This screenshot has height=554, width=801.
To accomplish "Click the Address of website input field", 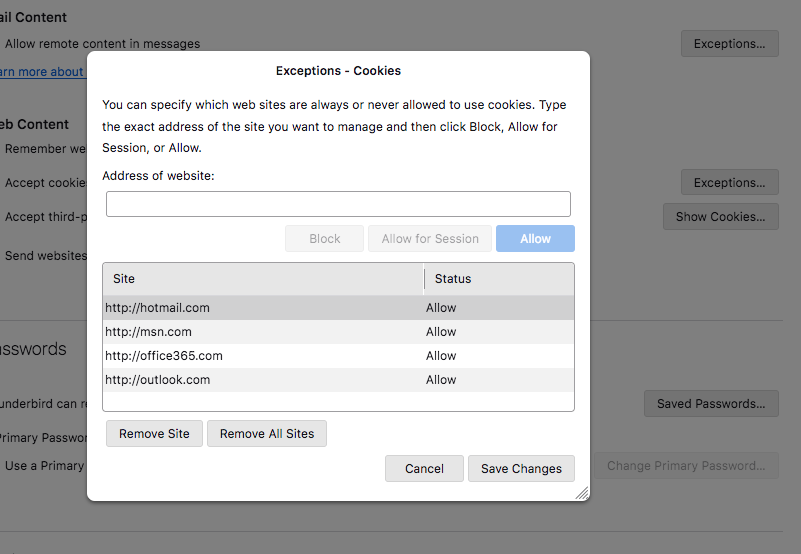I will [338, 204].
